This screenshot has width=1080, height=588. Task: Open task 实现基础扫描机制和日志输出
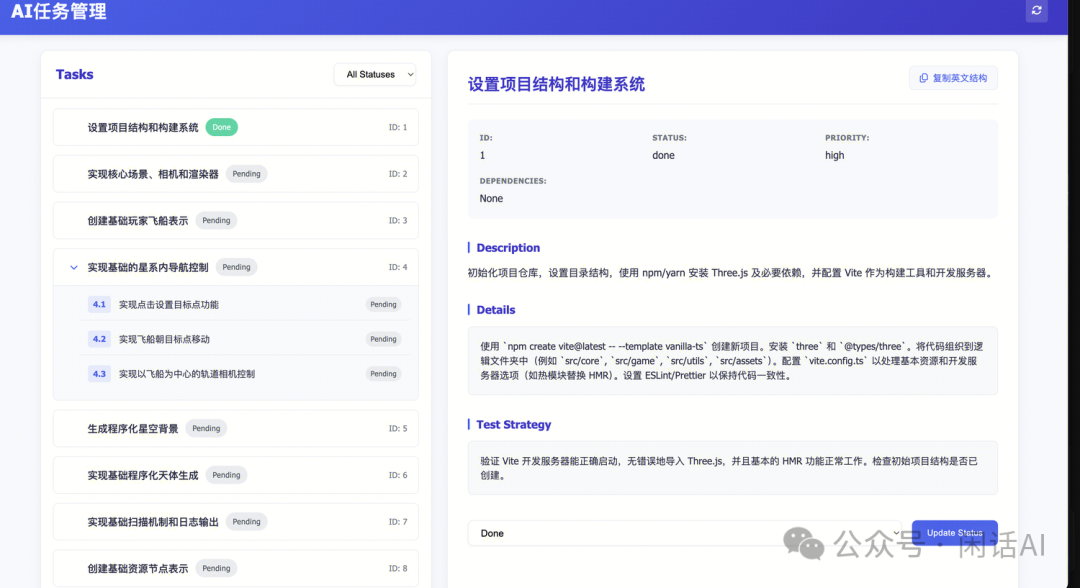pos(153,522)
